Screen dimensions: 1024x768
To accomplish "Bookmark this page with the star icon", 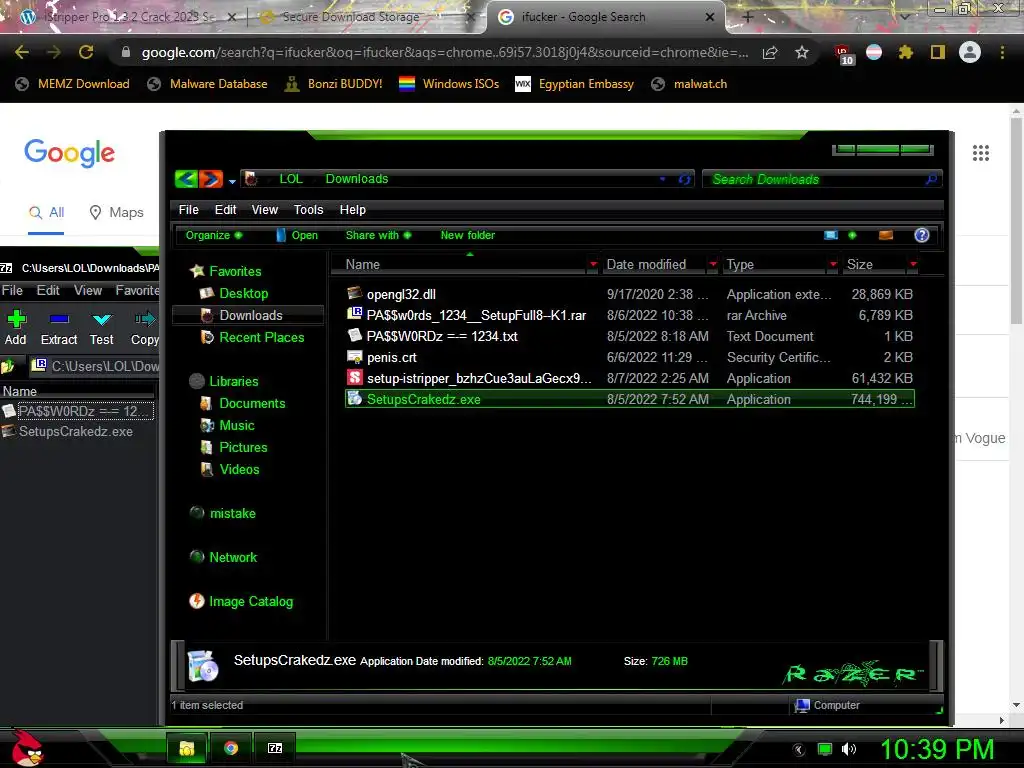I will [802, 52].
